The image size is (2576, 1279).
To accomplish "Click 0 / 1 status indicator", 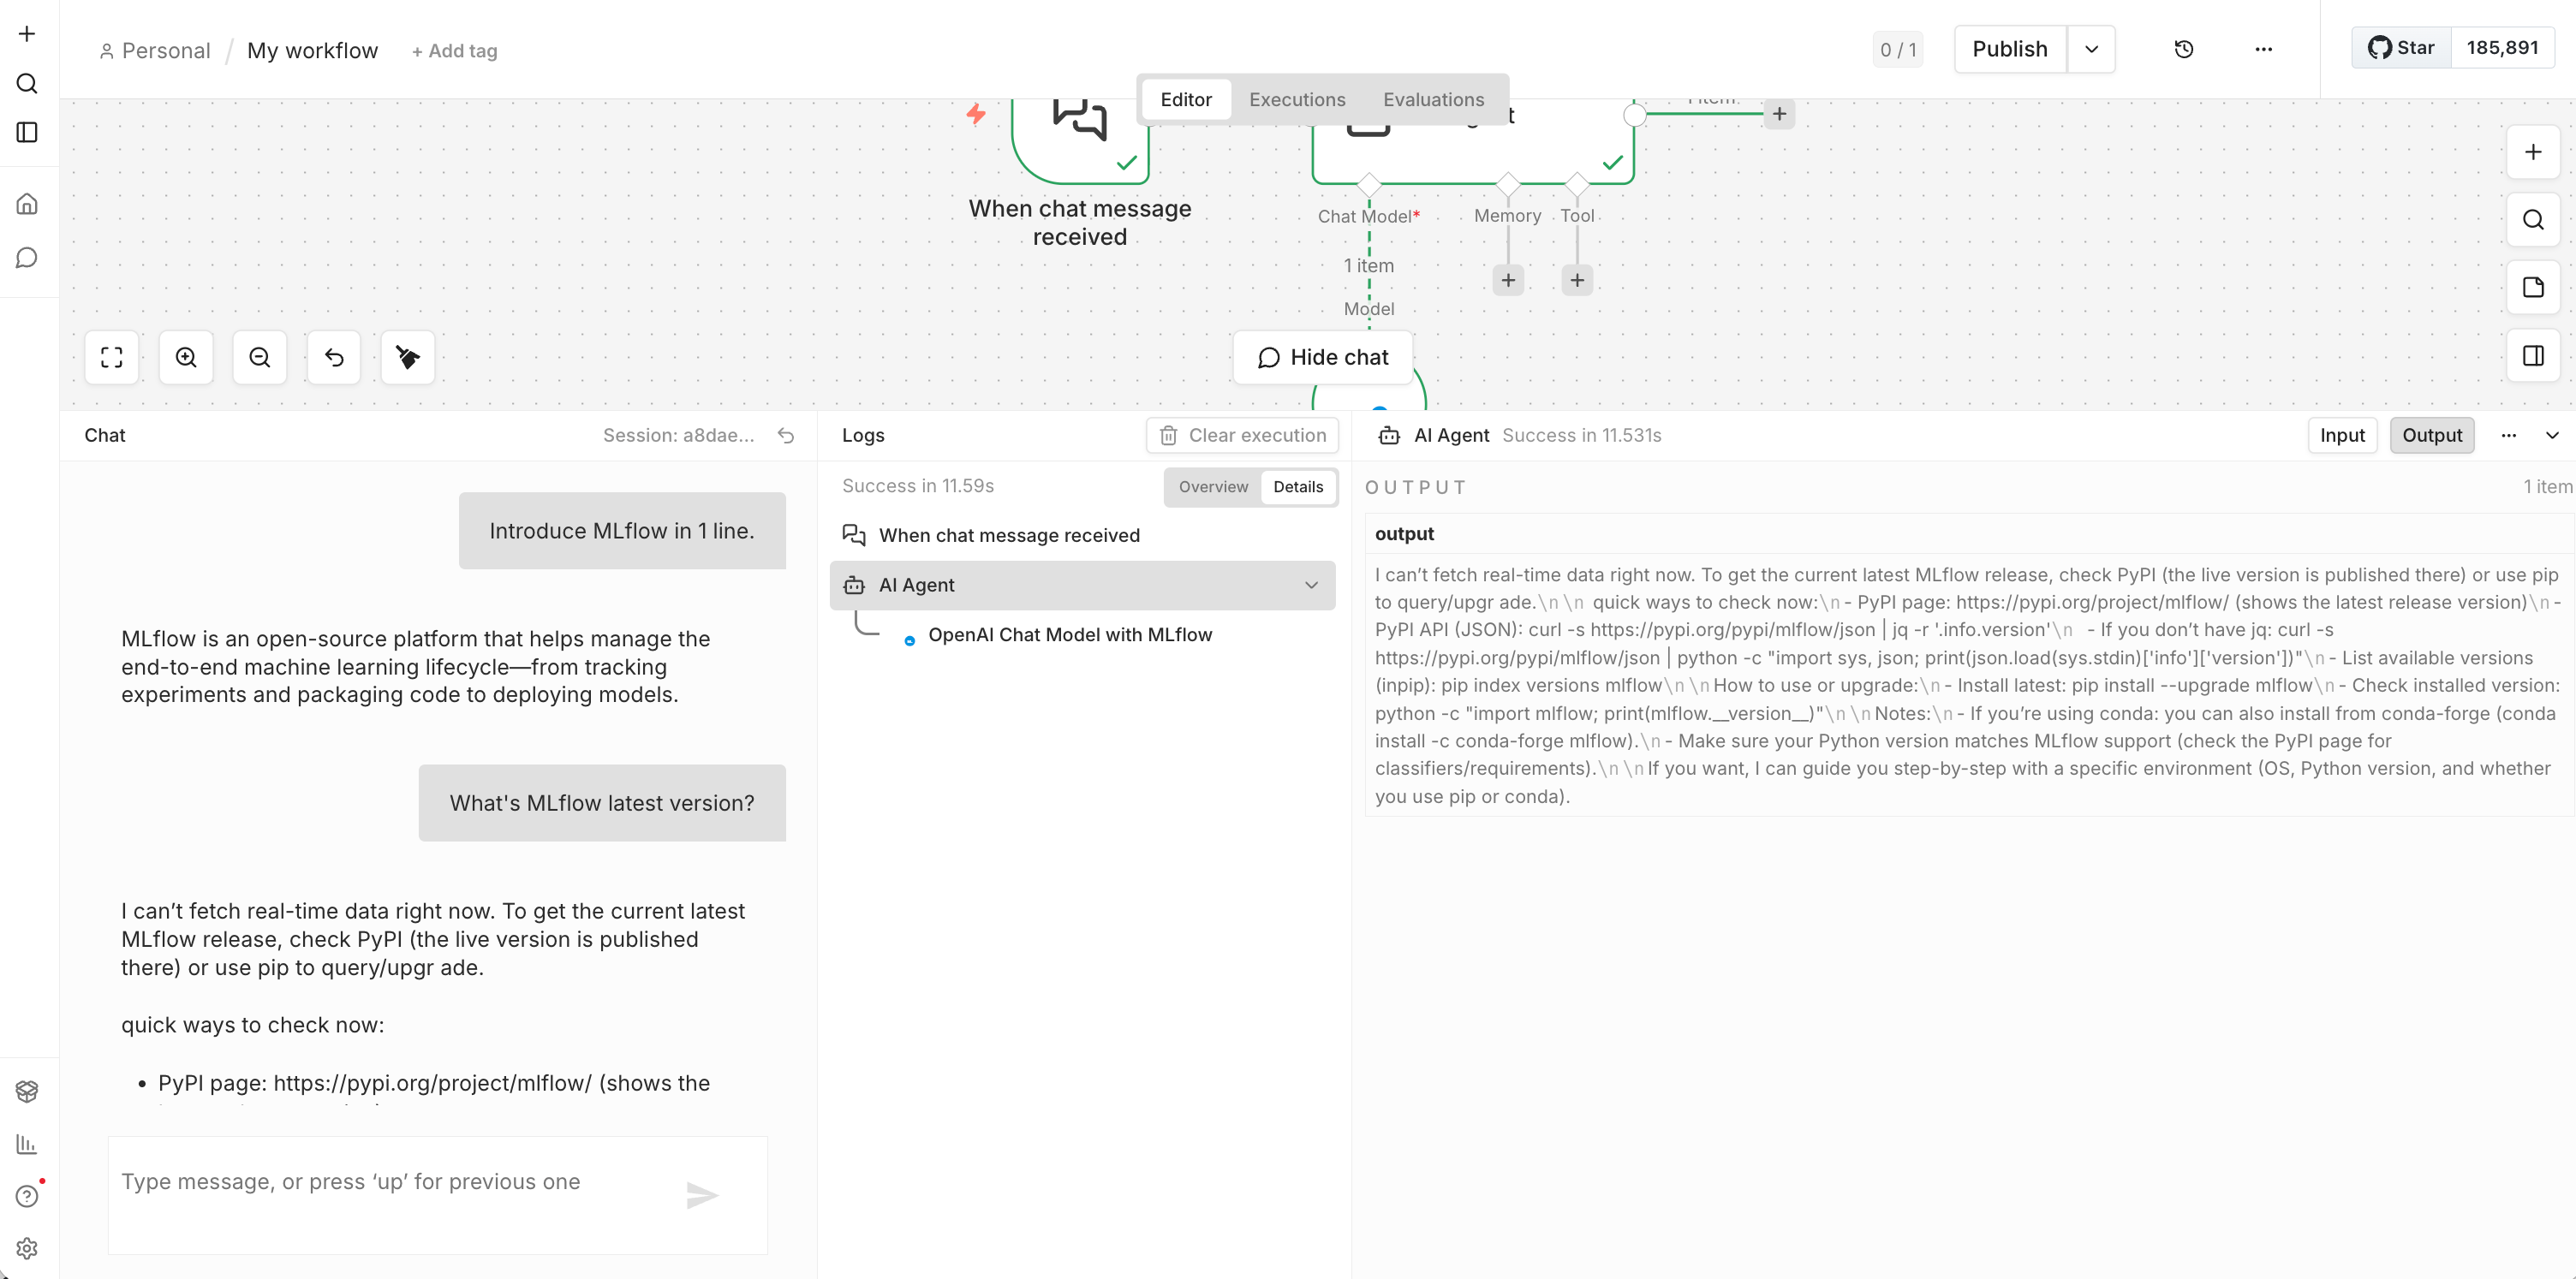I will pos(1898,49).
